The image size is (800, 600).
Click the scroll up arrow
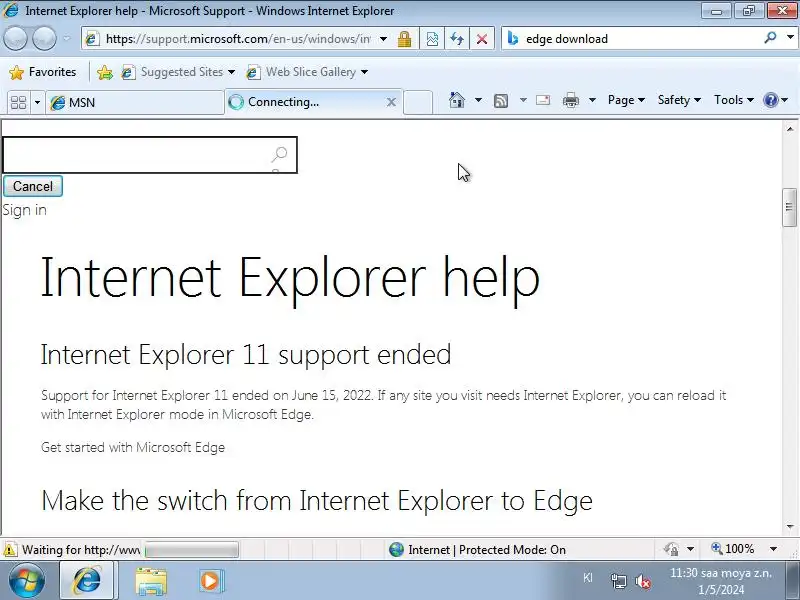[789, 129]
